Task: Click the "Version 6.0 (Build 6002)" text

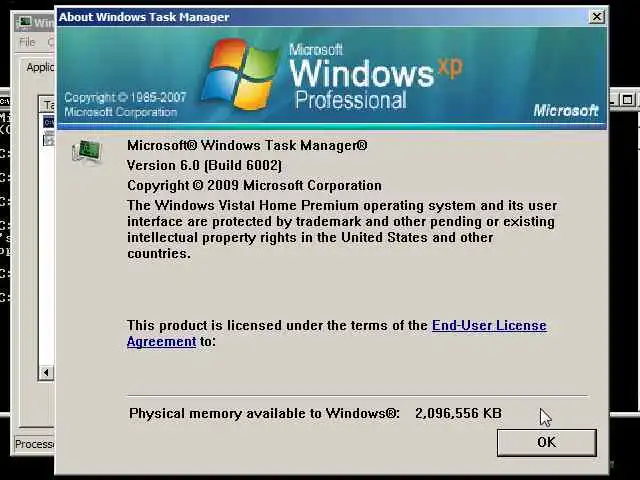Action: click(x=204, y=165)
